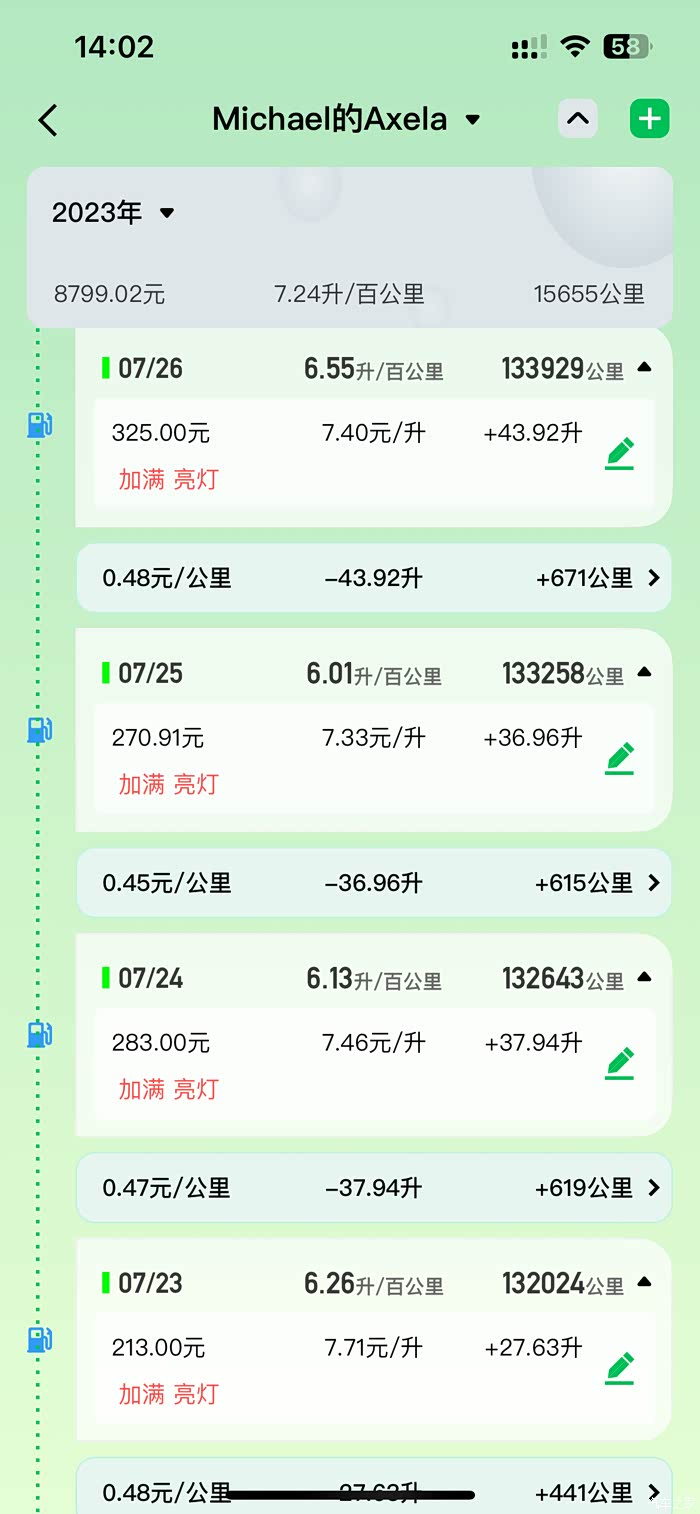
Task: Collapse the 07/25 record card
Action: click(644, 673)
